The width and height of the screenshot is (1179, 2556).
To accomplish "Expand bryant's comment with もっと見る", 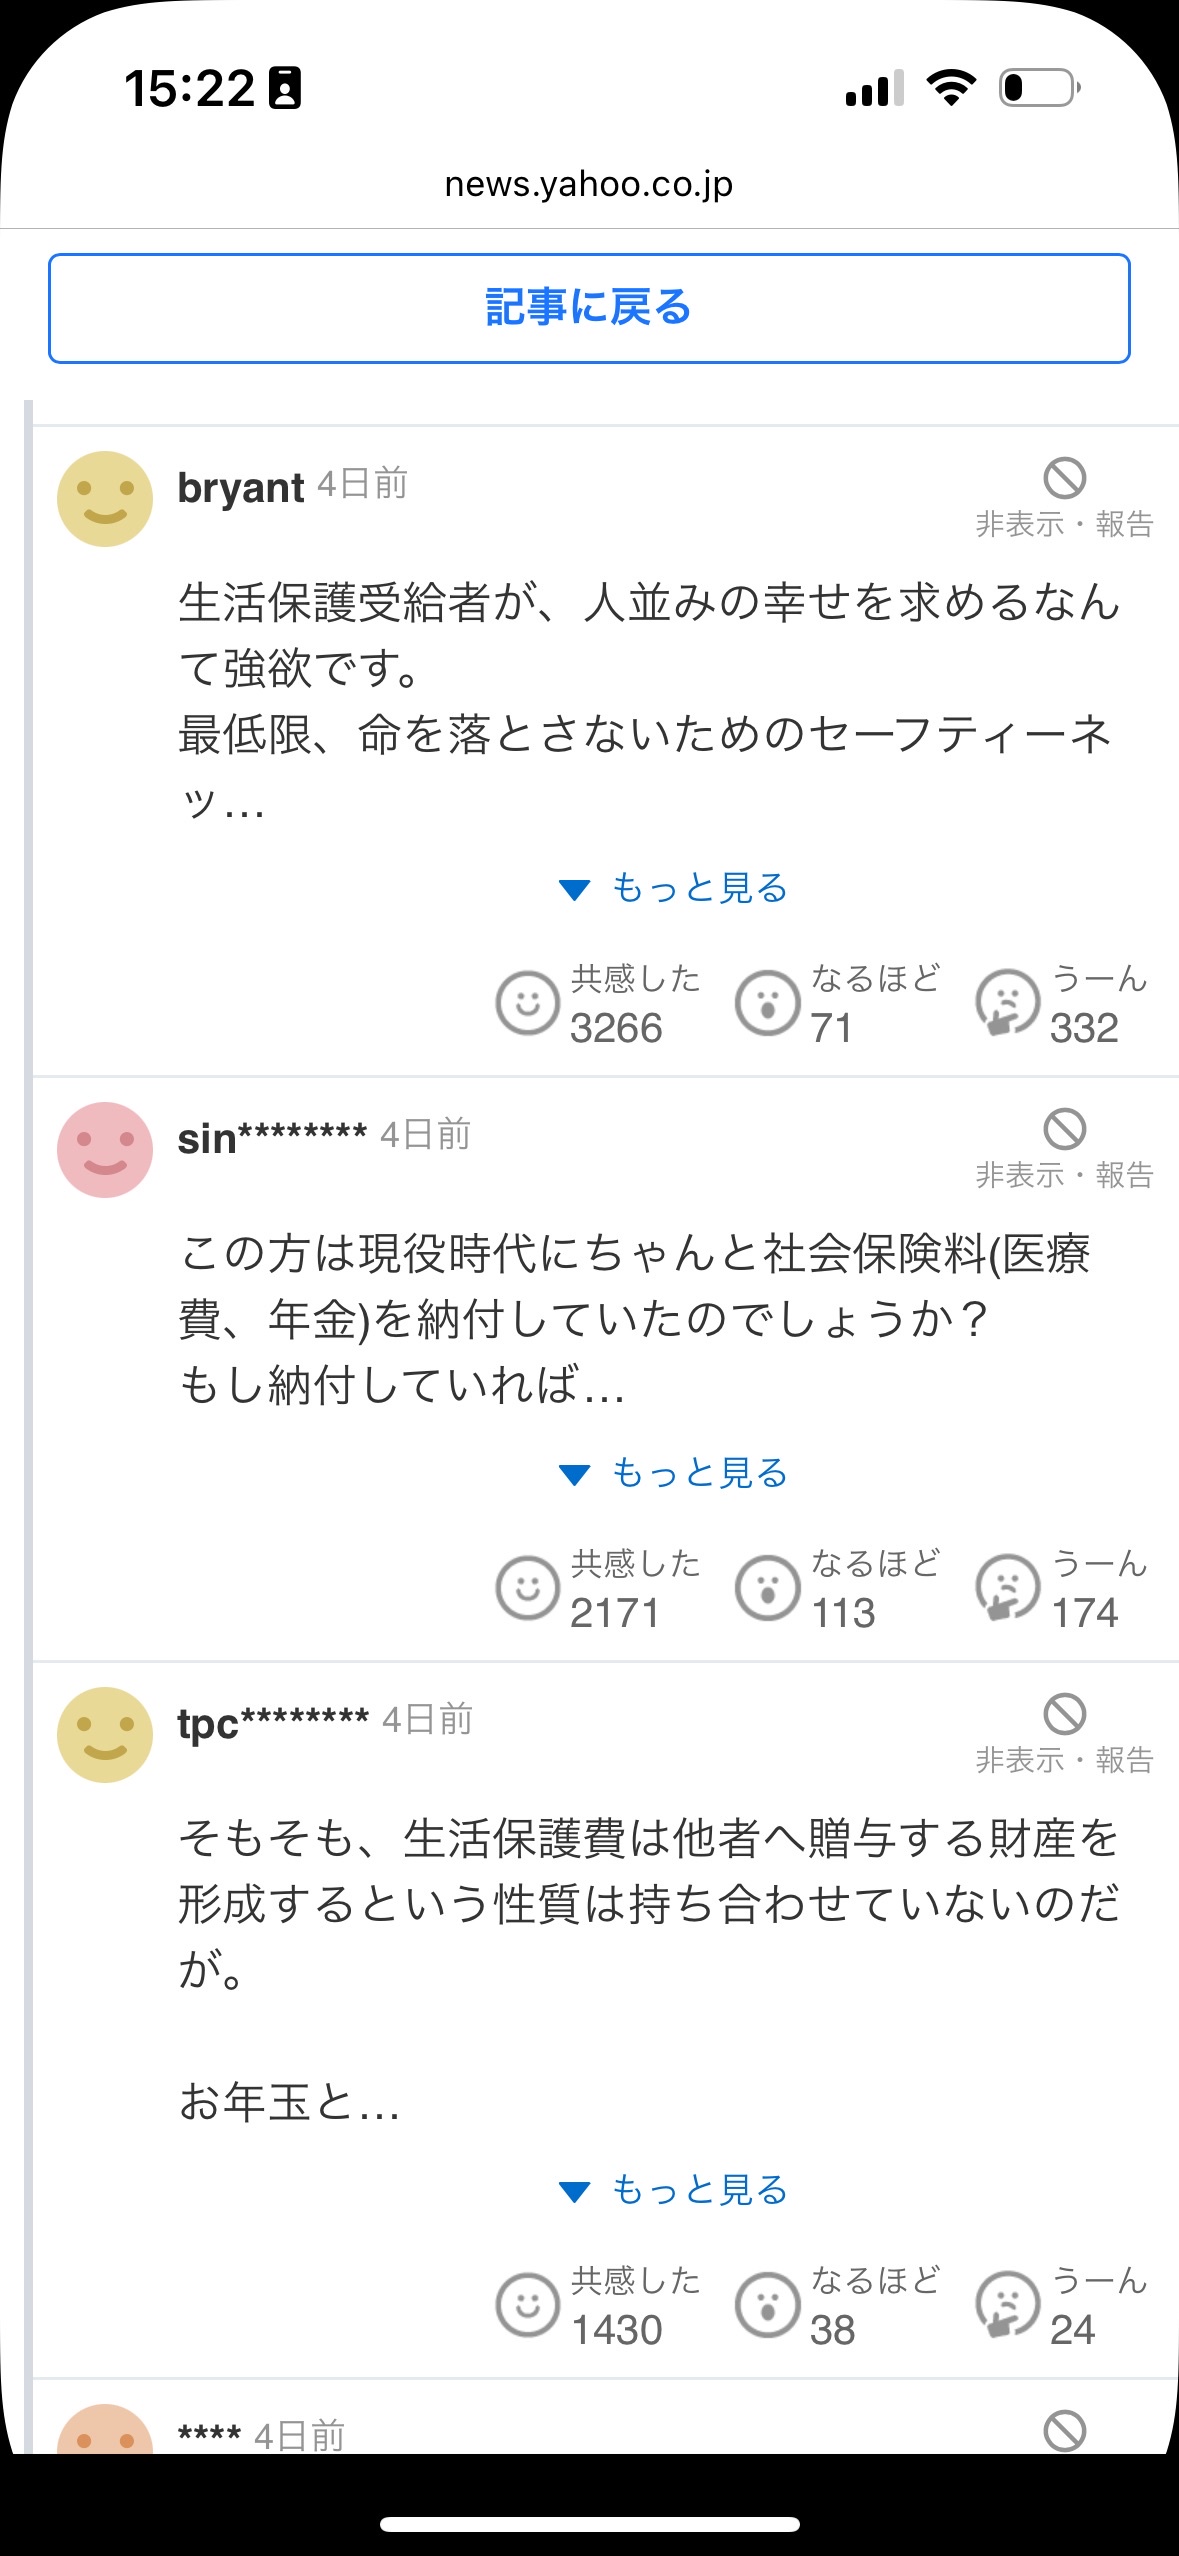I will 675,888.
